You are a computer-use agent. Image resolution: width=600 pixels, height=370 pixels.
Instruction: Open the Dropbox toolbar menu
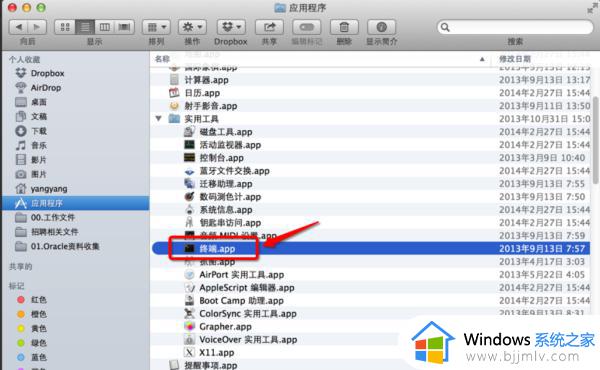(x=231, y=27)
